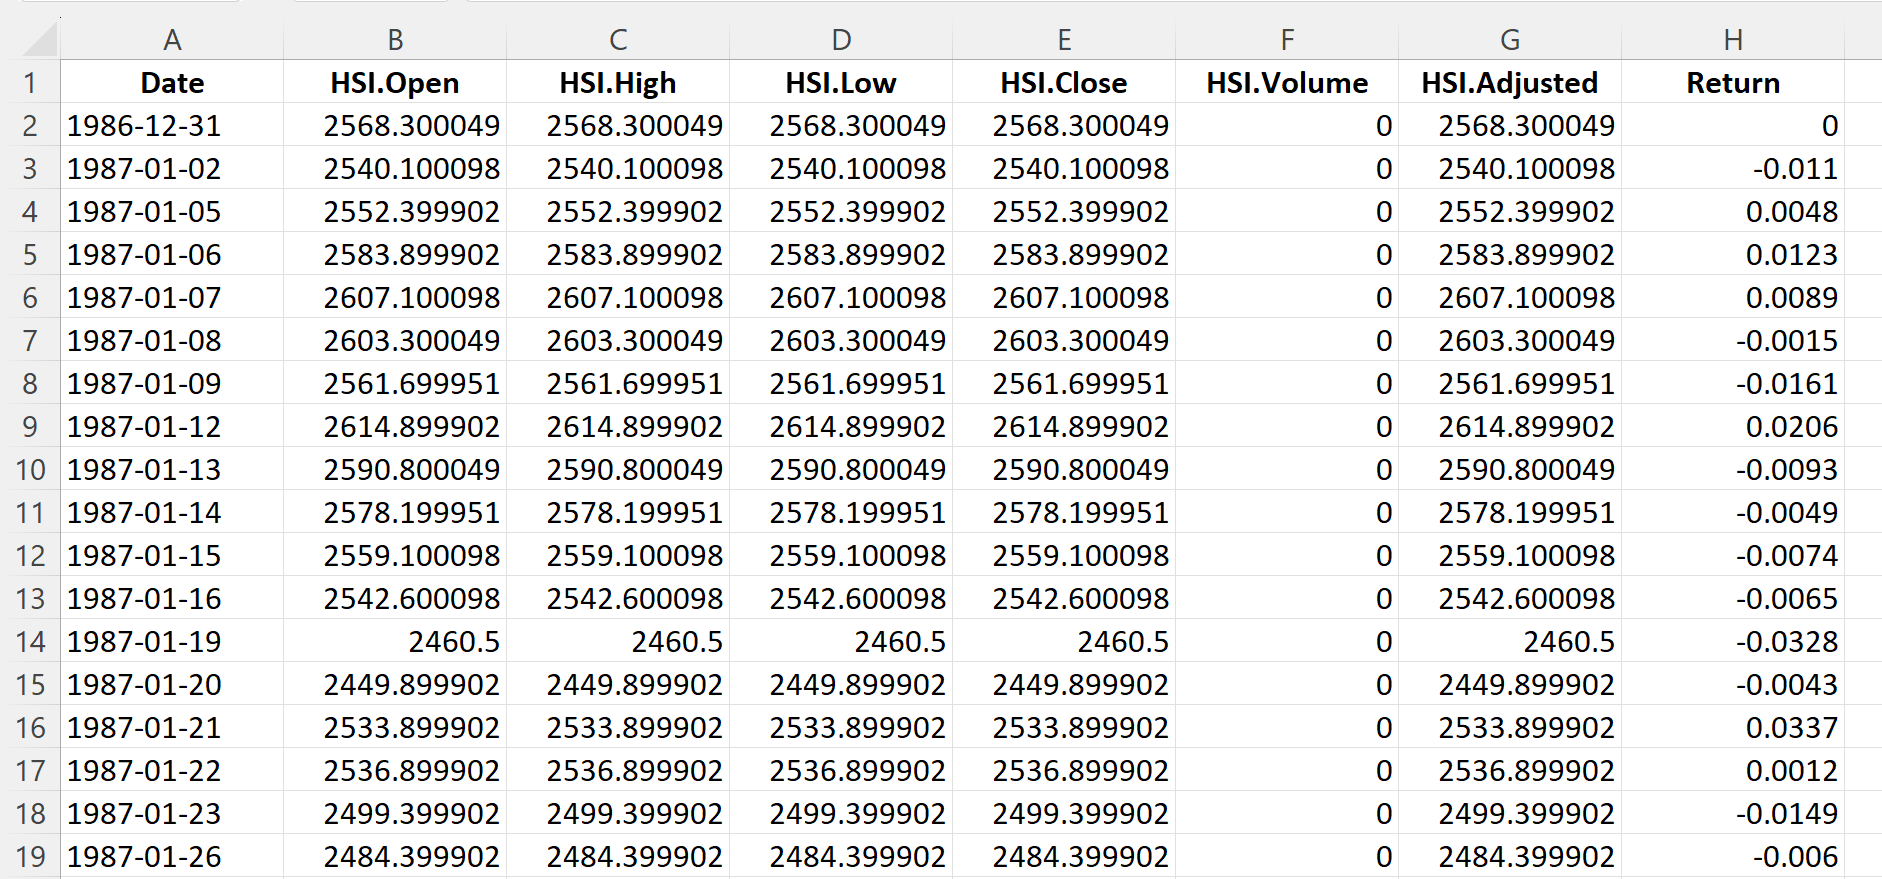The image size is (1882, 879).
Task: Select column C header
Action: (x=618, y=40)
